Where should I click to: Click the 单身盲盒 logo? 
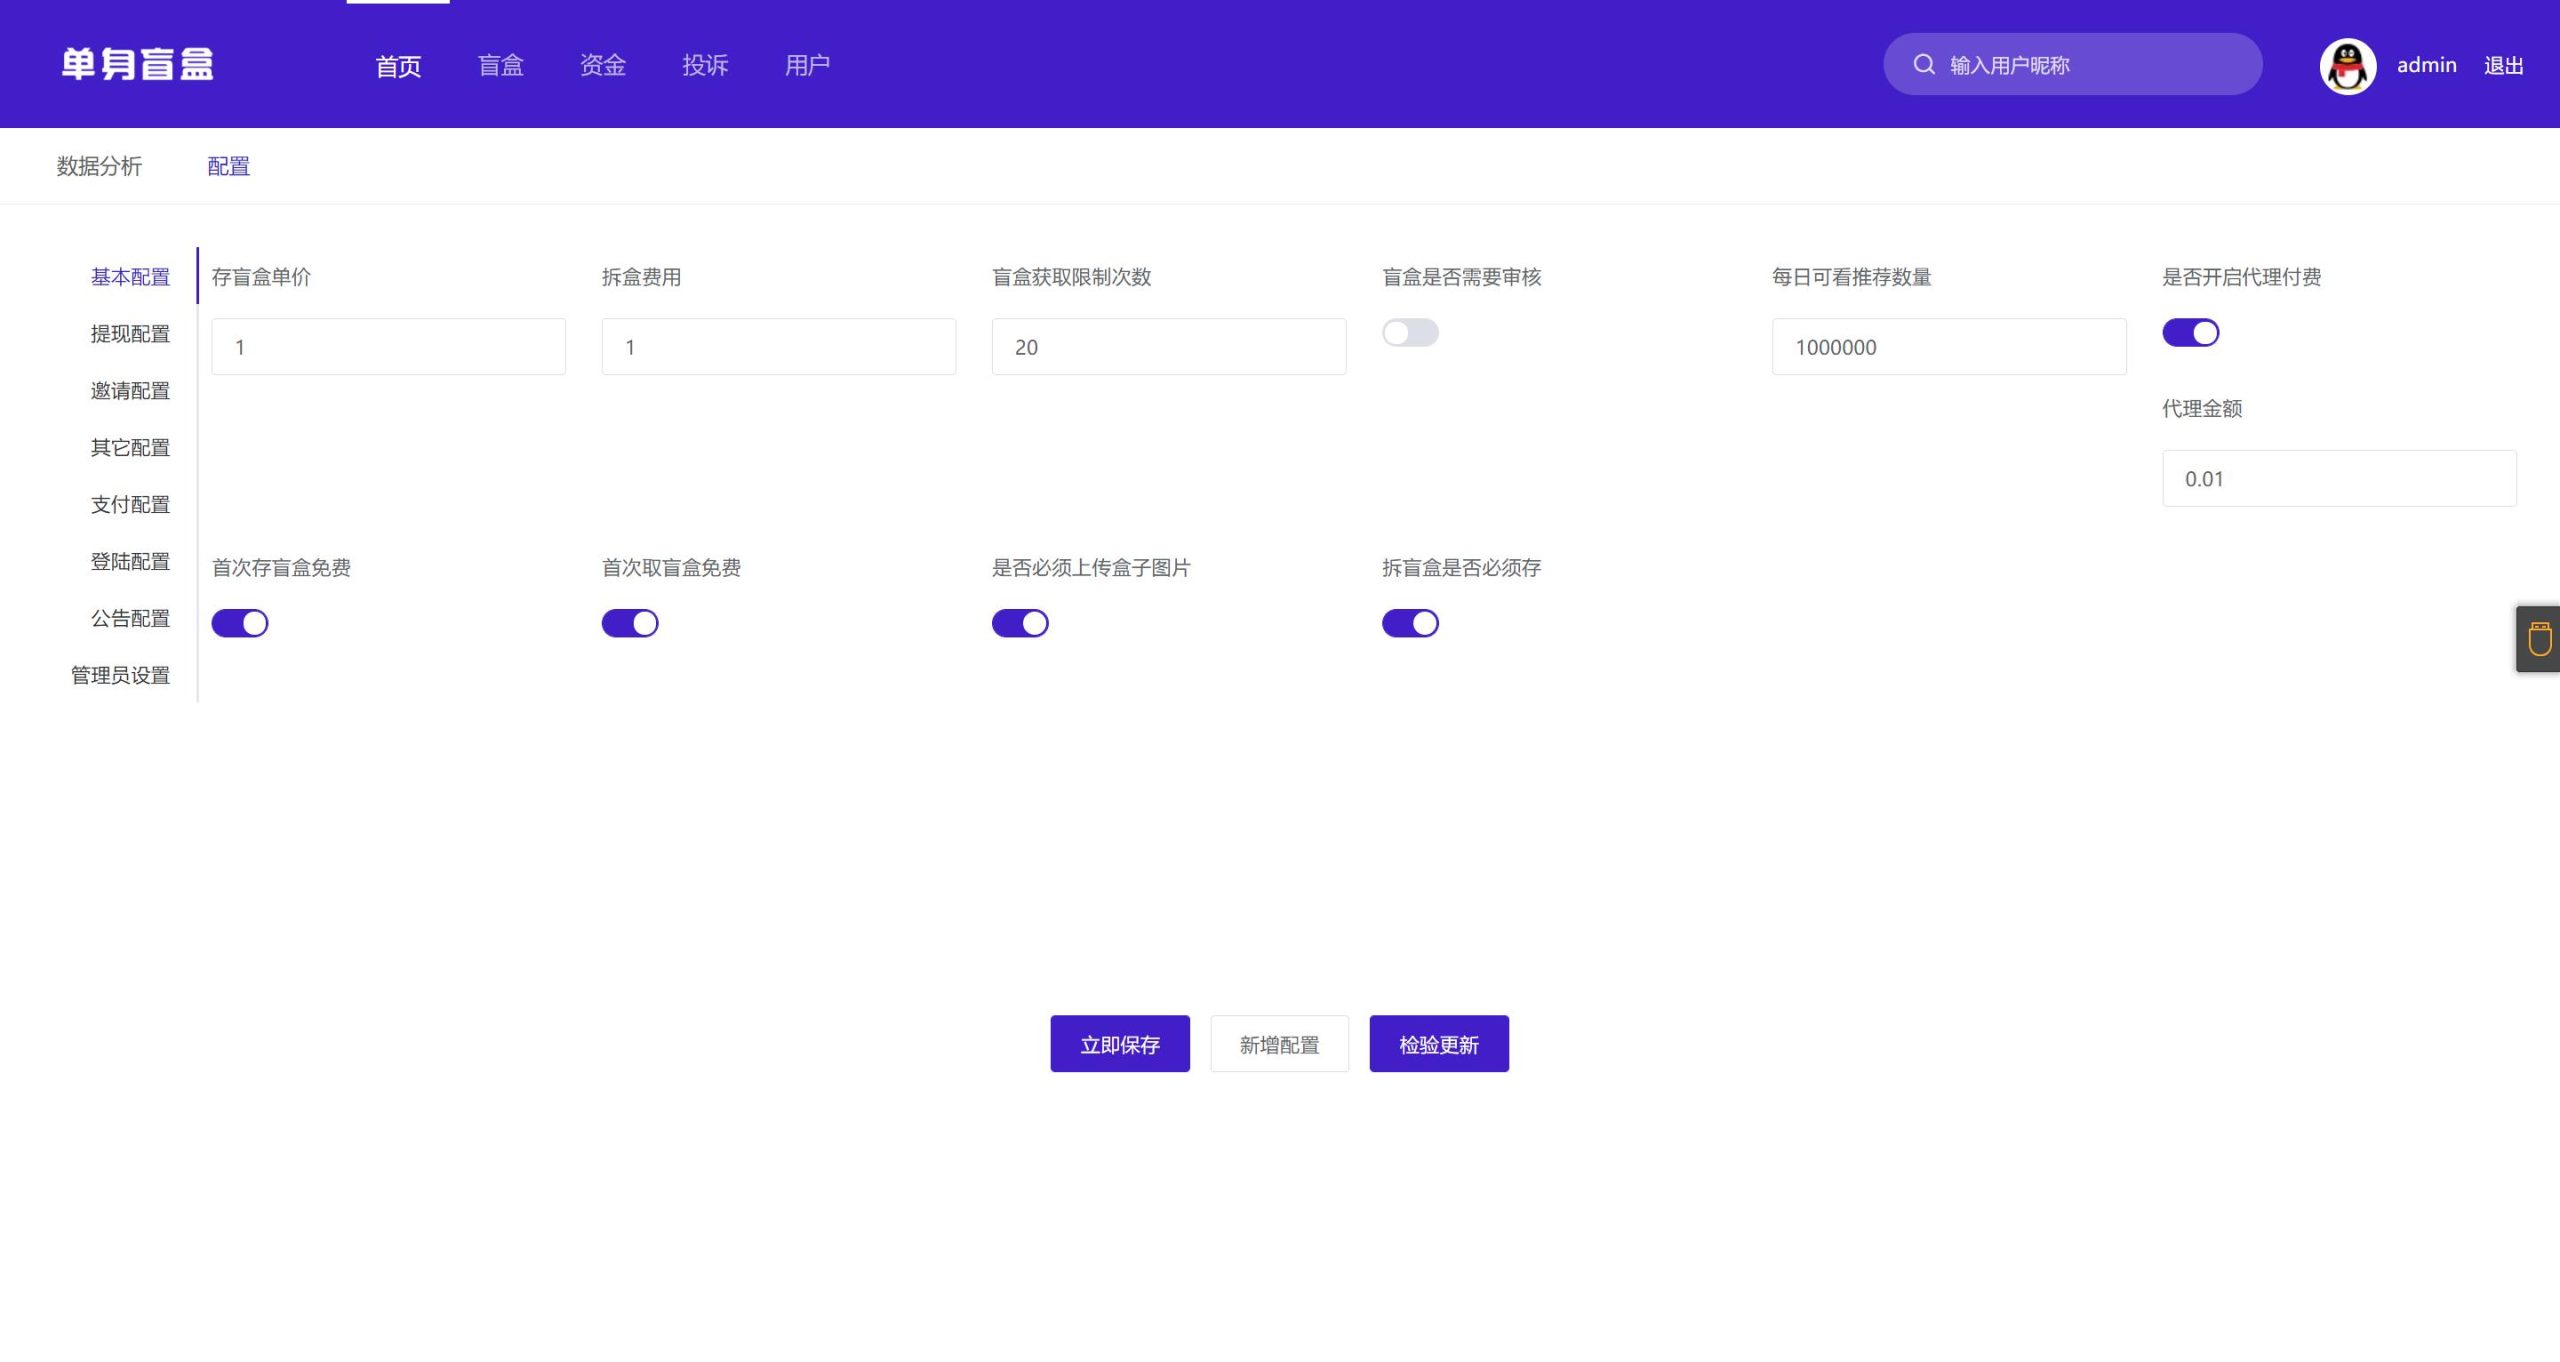(137, 65)
